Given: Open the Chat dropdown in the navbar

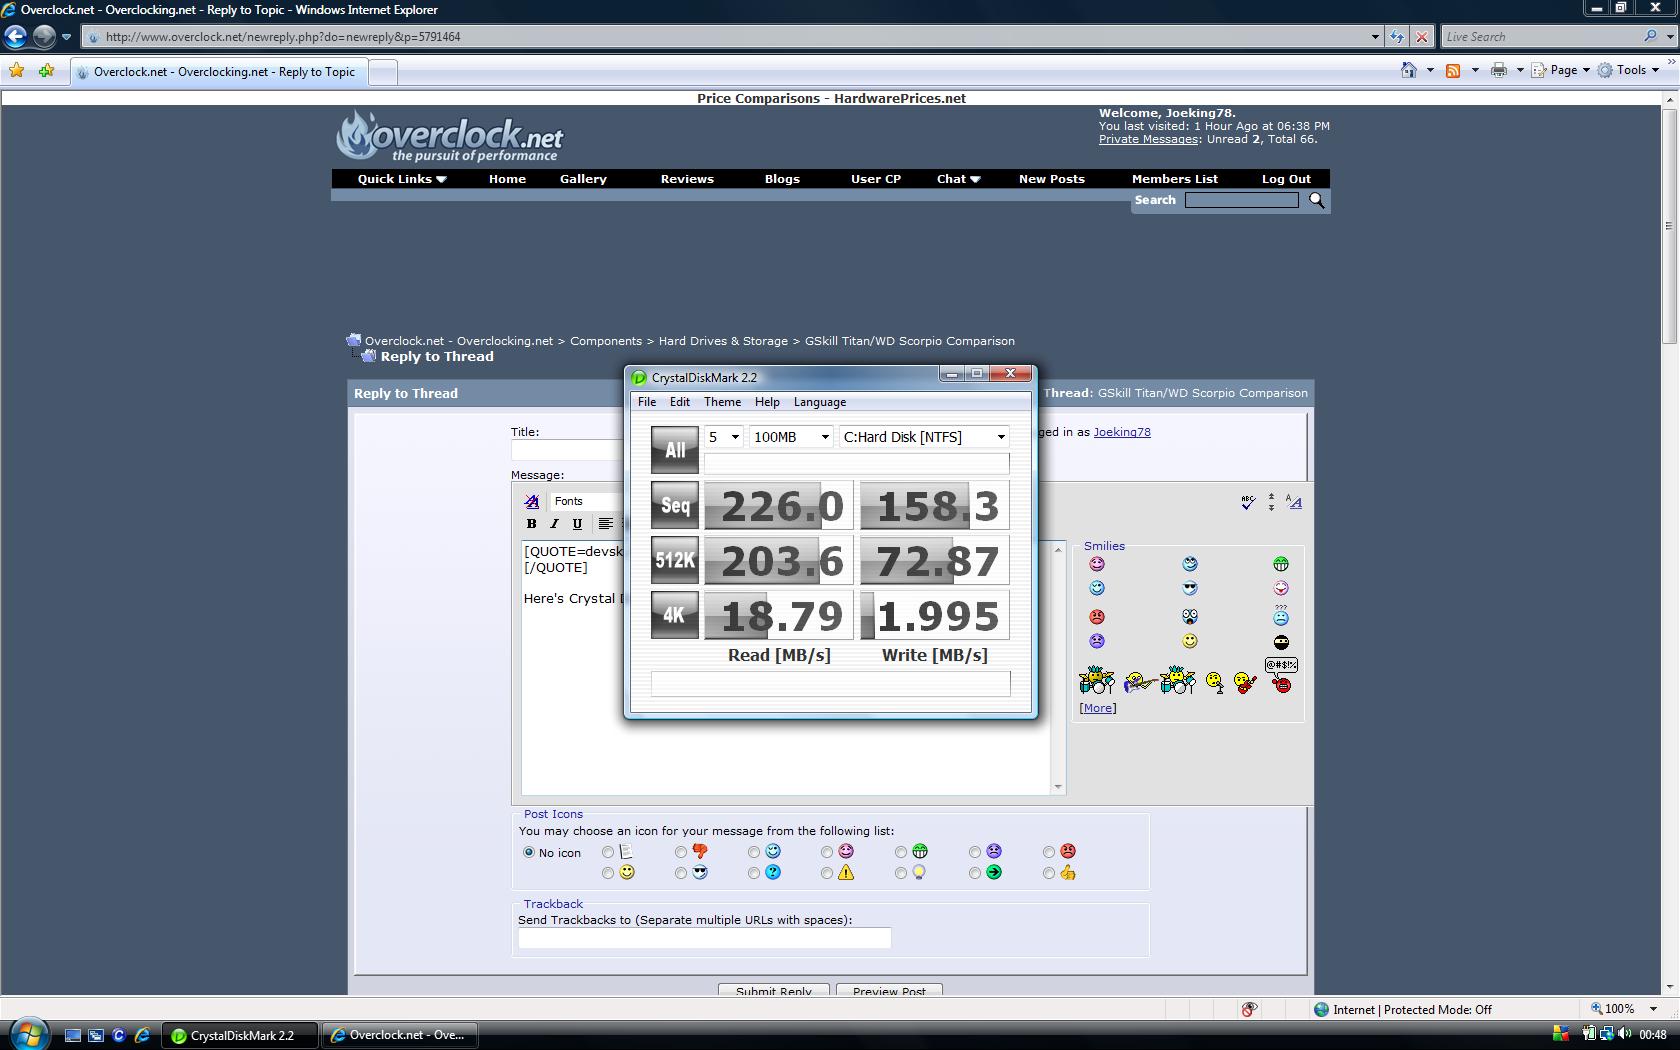Looking at the screenshot, I should point(958,179).
